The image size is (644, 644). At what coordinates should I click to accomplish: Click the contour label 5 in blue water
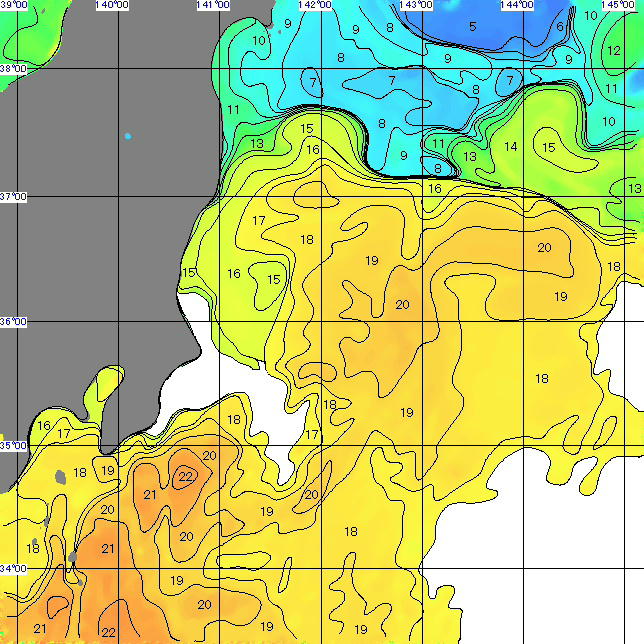[472, 26]
